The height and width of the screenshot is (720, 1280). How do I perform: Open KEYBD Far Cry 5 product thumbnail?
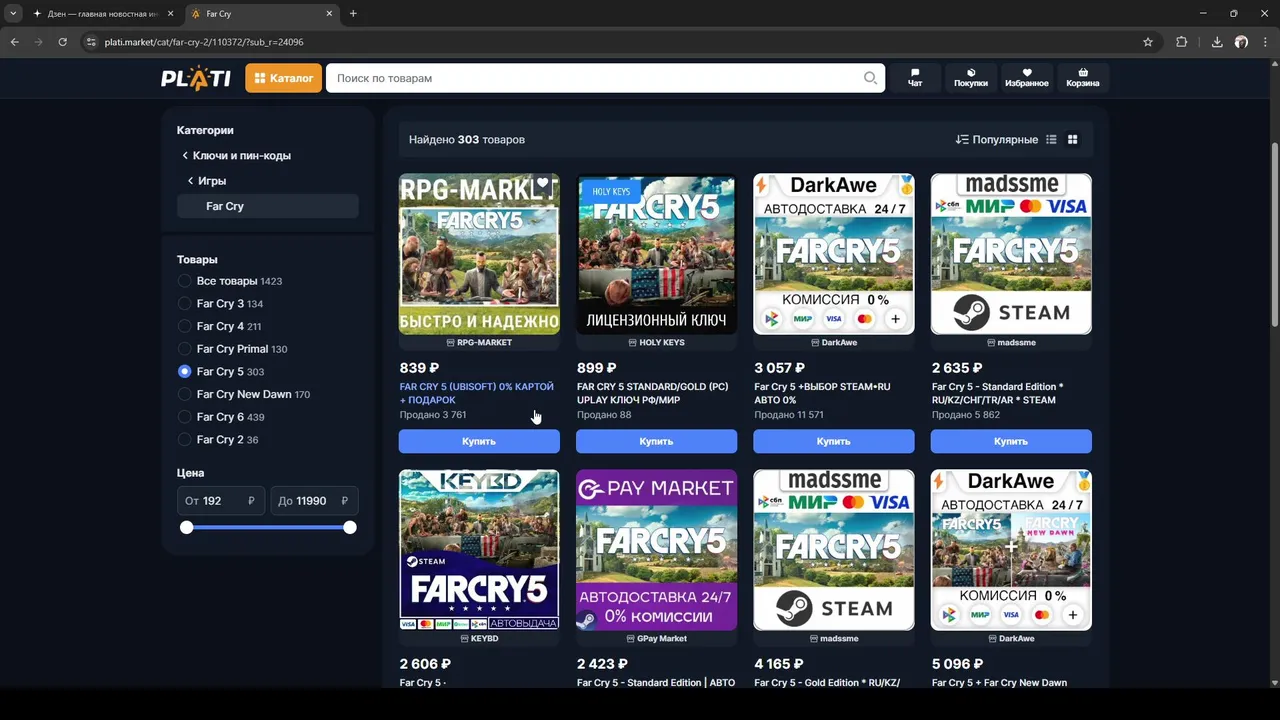[x=479, y=550]
